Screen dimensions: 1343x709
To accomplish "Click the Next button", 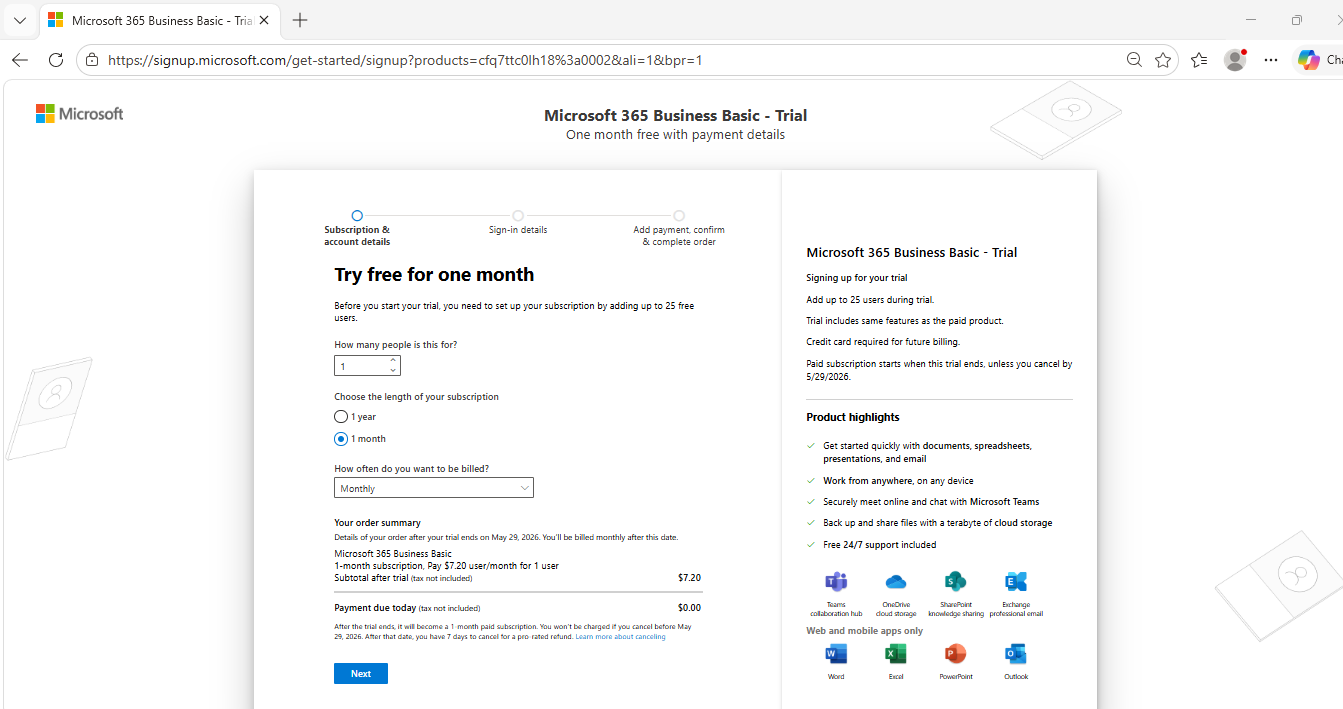I will [361, 674].
